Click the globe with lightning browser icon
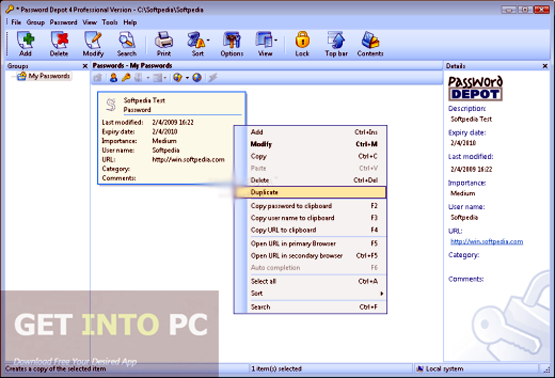555x378 pixels. (x=177, y=78)
